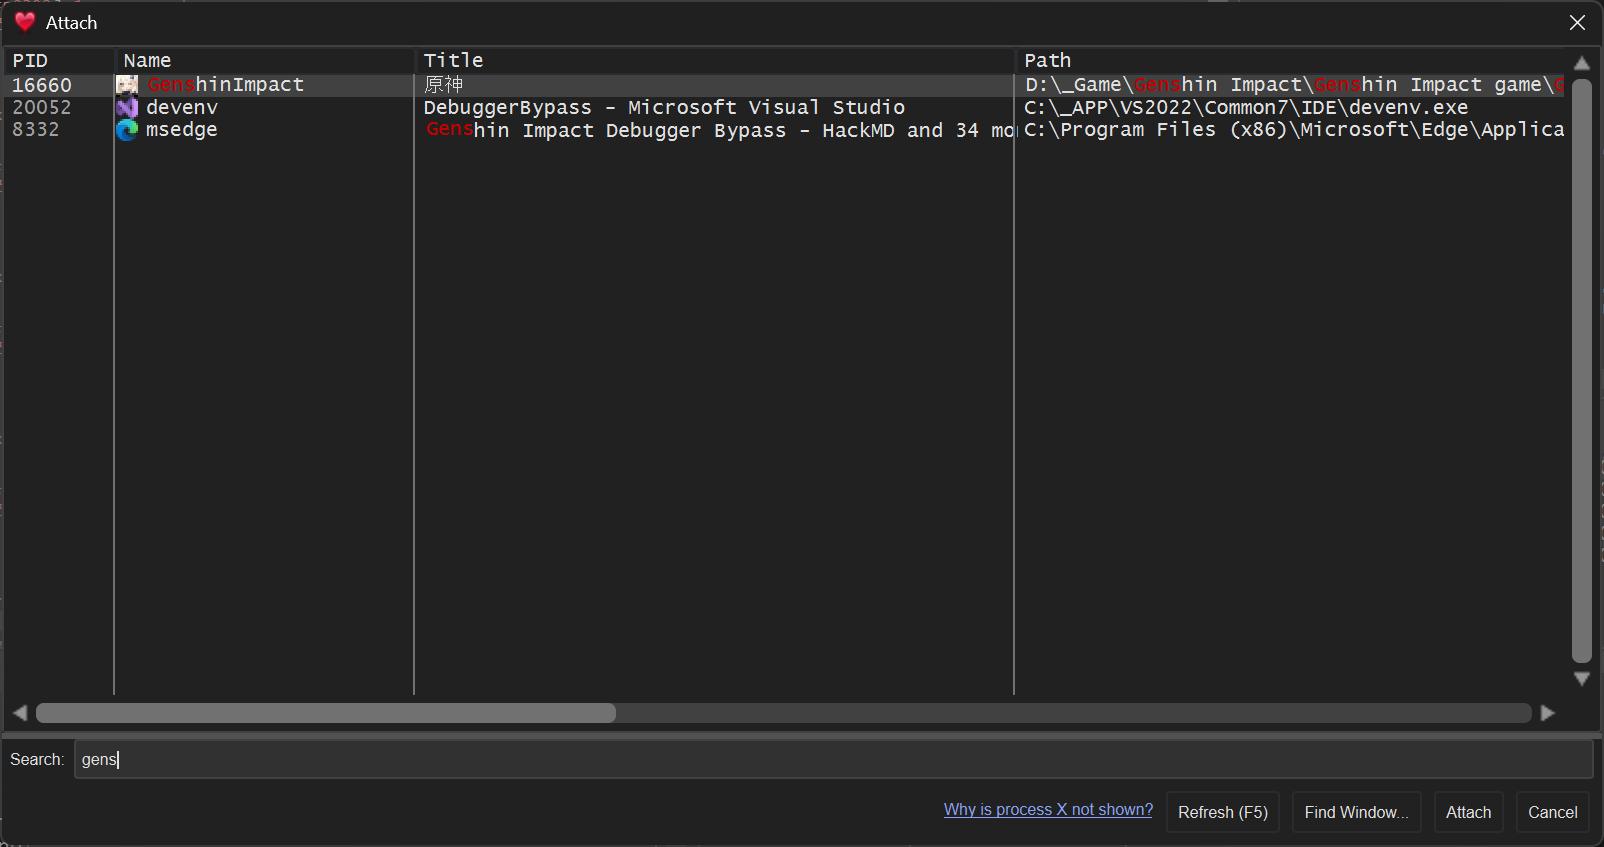Select the GenshinImpact process name
Image resolution: width=1604 pixels, height=847 pixels.
point(226,85)
